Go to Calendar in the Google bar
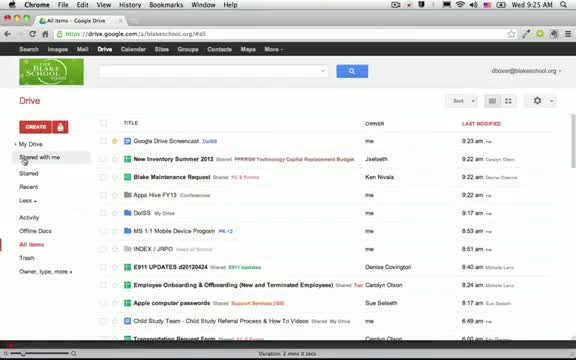 [133, 49]
